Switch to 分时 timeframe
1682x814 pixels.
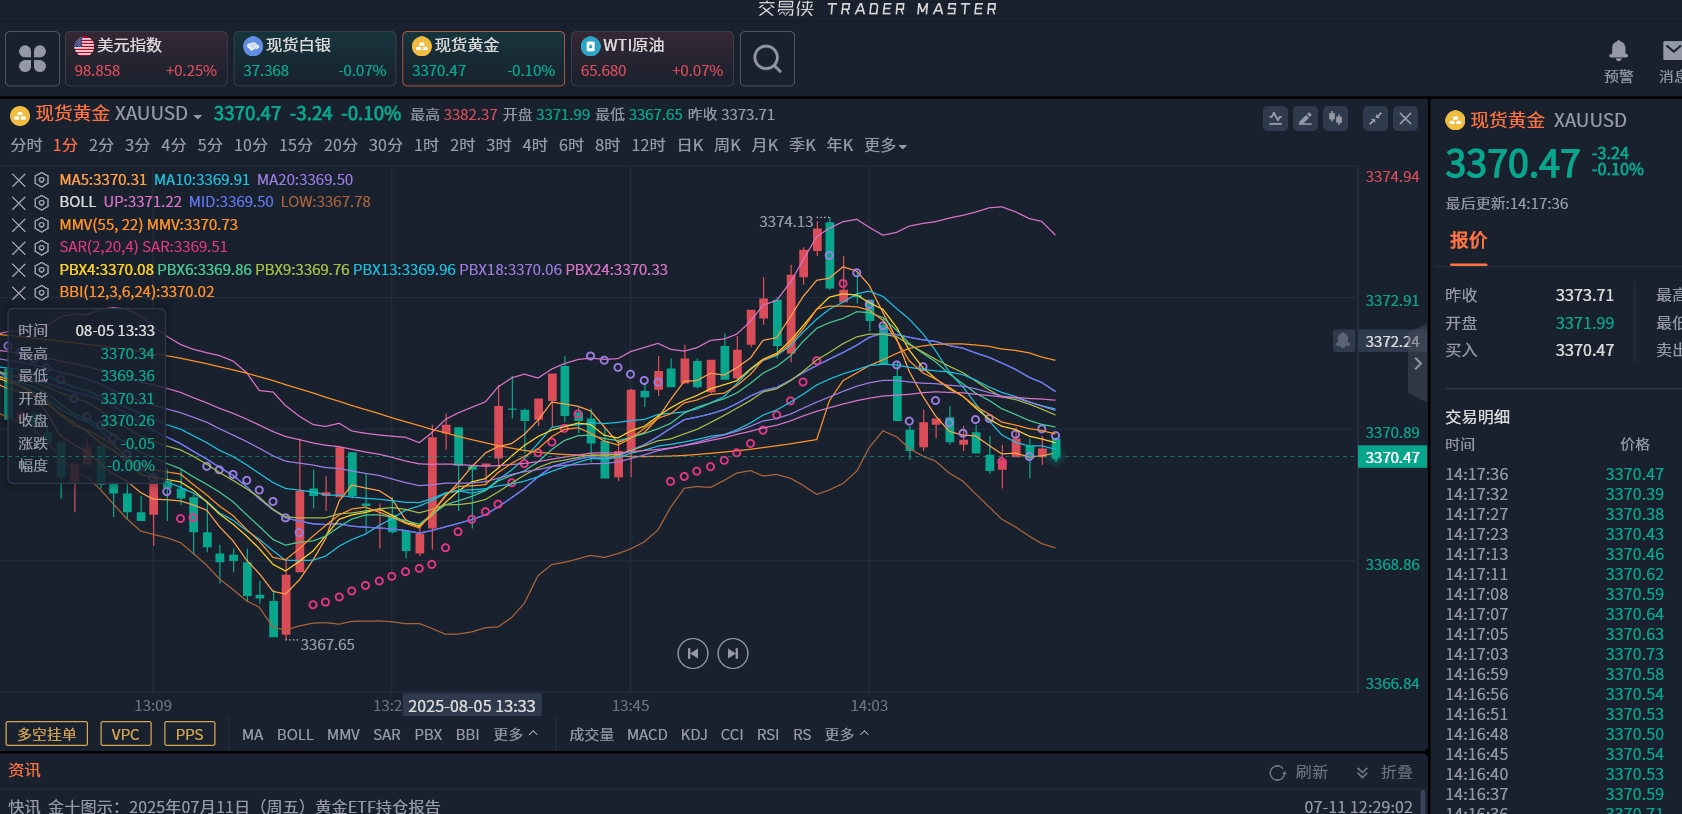[x=26, y=146]
